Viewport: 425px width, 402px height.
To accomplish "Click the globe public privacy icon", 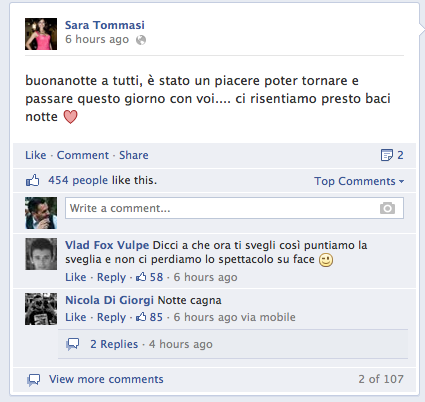I will pos(141,40).
